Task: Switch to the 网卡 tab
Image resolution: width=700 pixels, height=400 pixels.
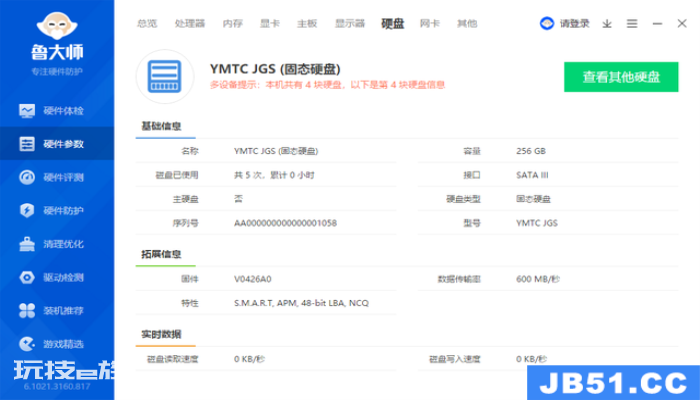Action: point(429,23)
